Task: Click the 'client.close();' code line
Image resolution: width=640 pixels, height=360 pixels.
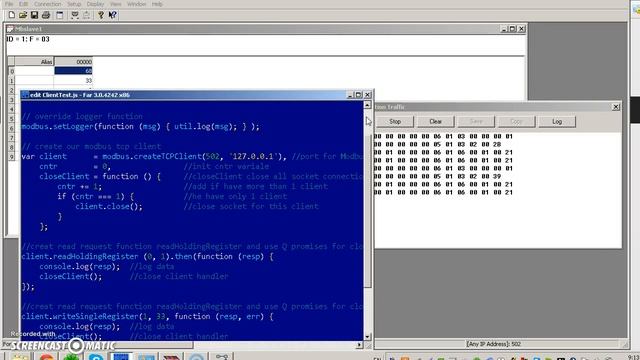Action: 109,207
